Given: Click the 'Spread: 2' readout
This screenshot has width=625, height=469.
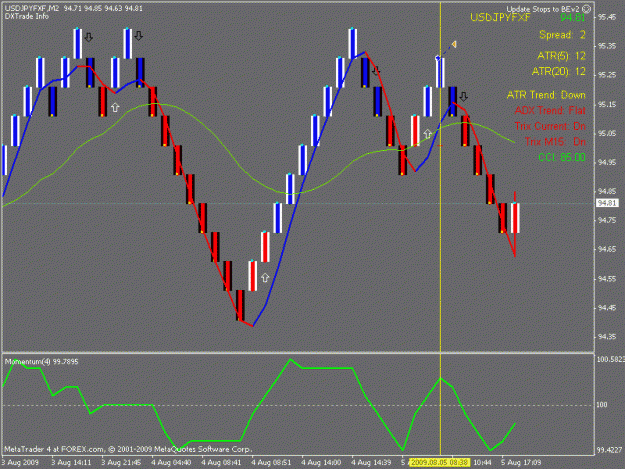Looking at the screenshot, I should 562,35.
